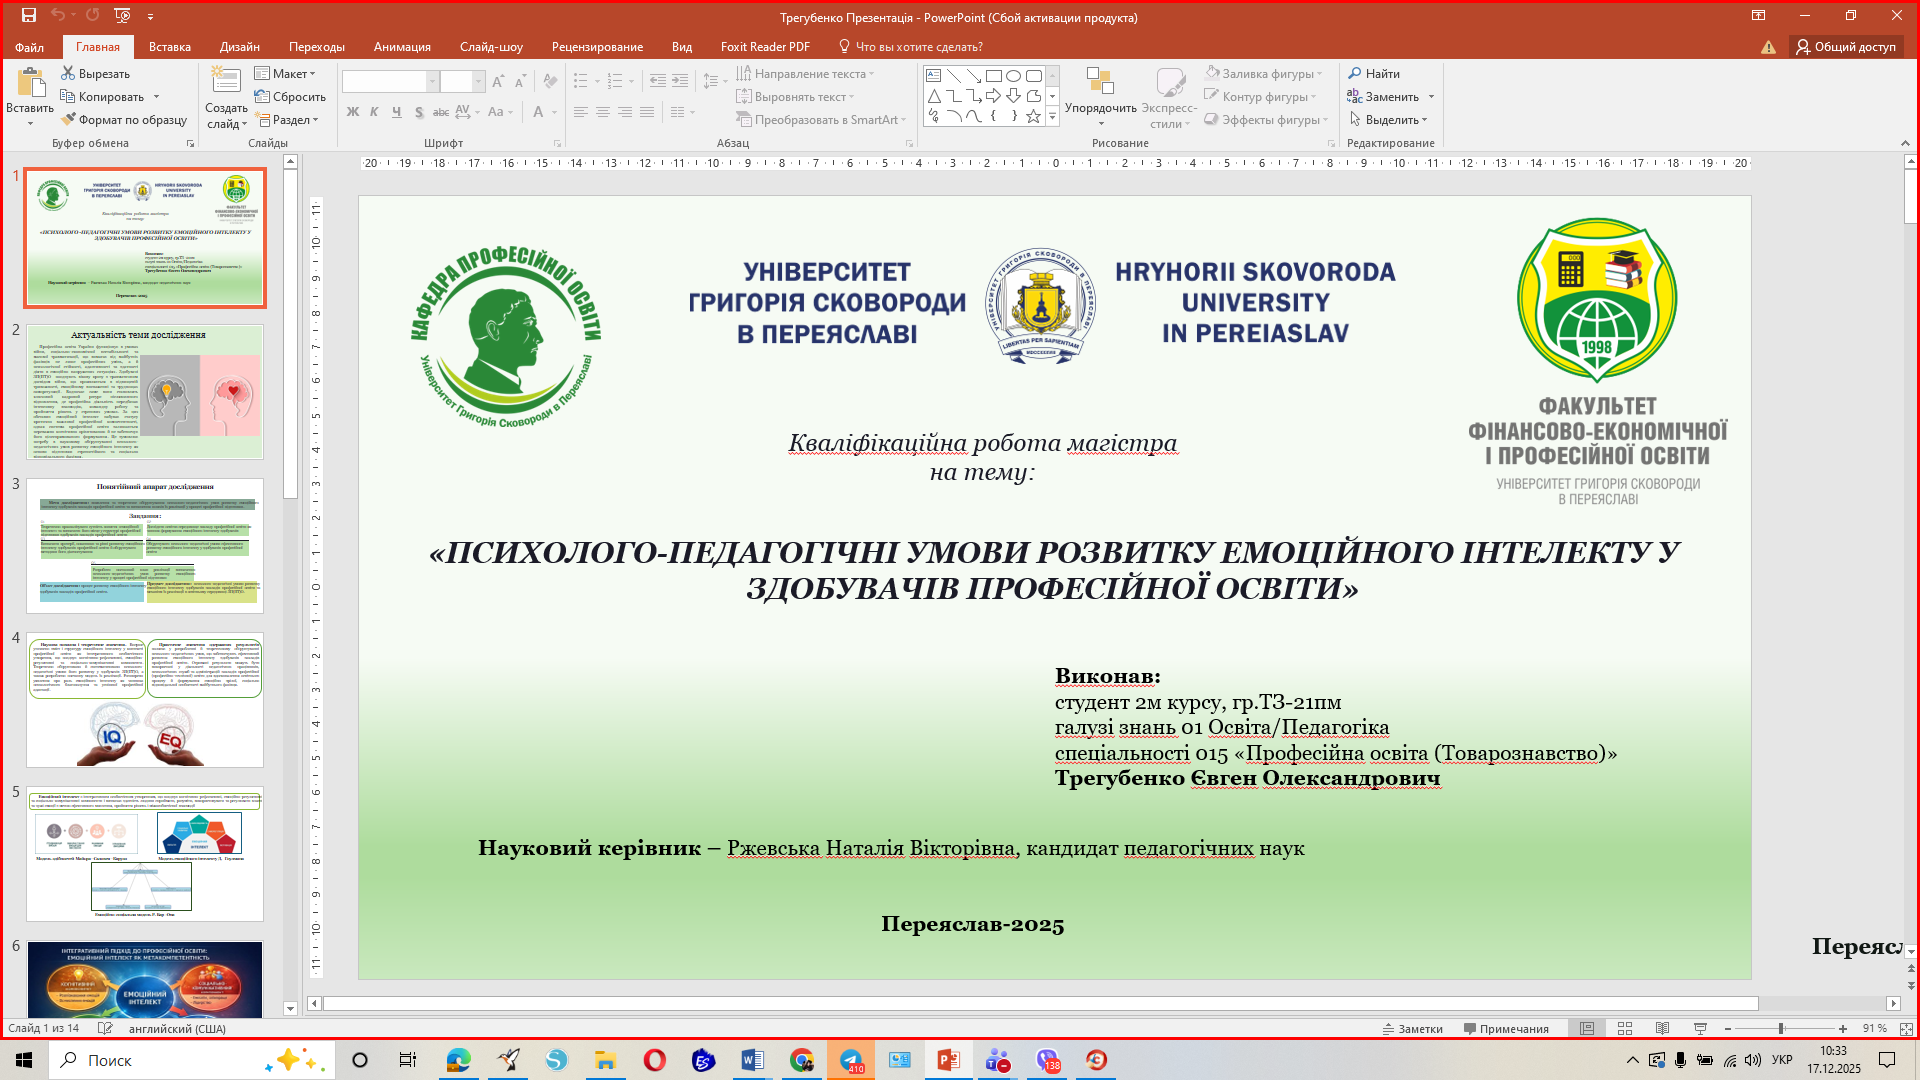Toggle the Notes pane in status bar
Image resolution: width=1920 pixels, height=1080 pixels.
(x=1412, y=1028)
